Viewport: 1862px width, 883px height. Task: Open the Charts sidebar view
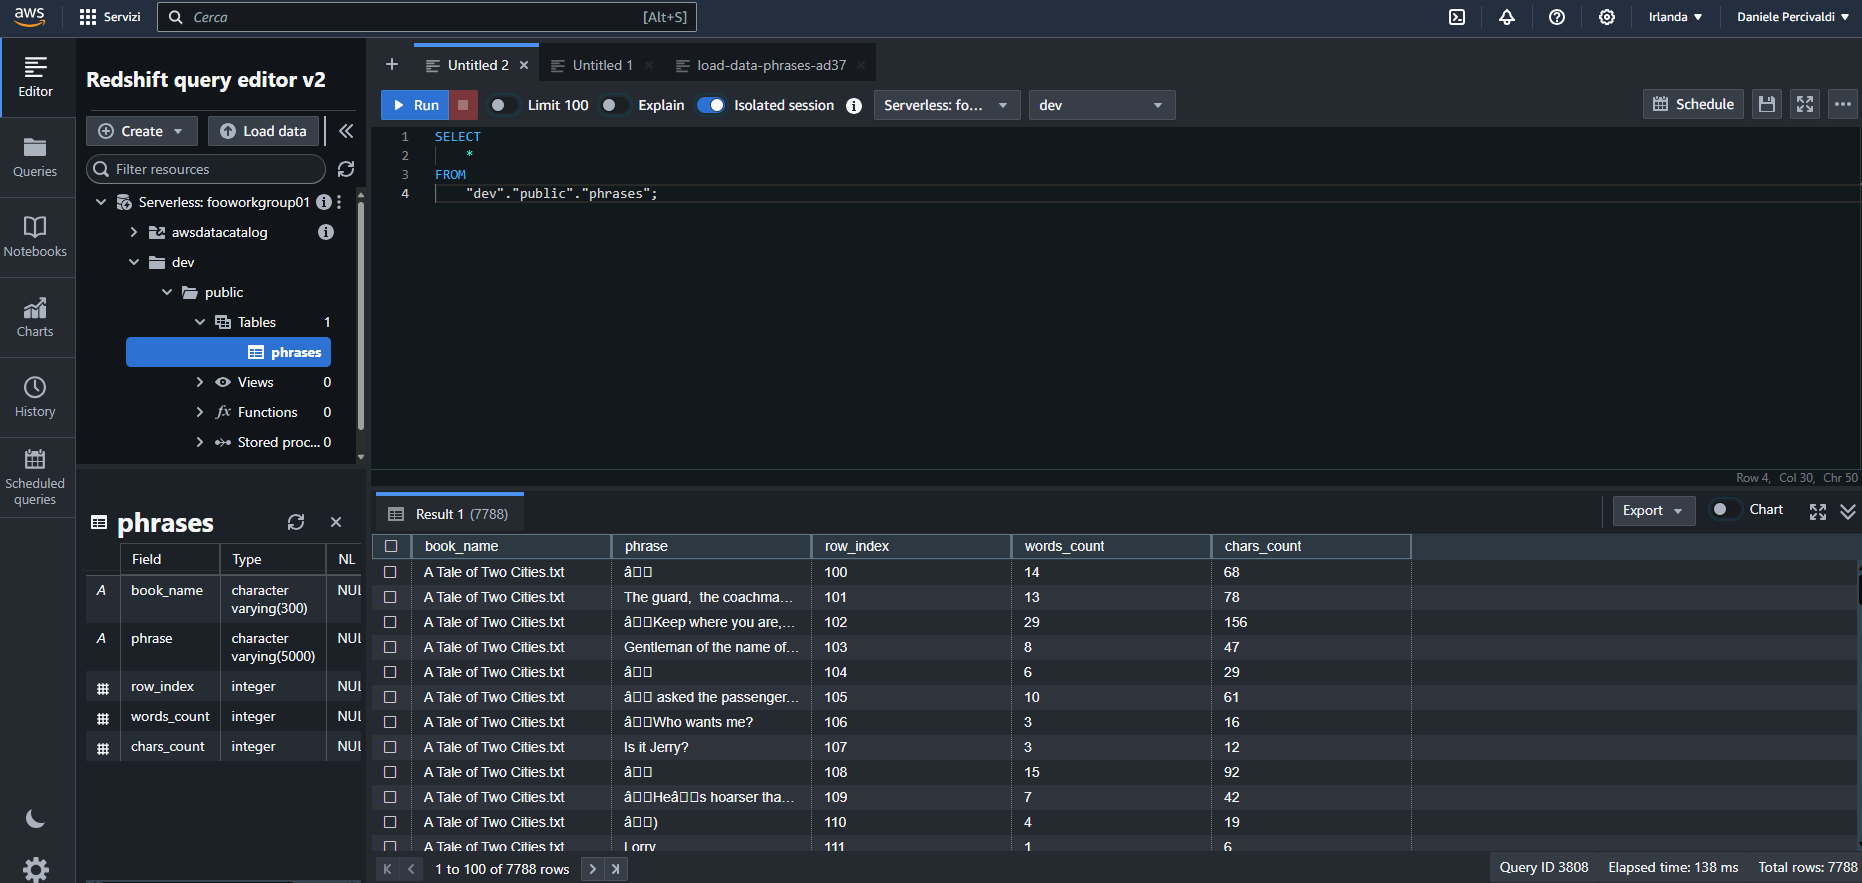coord(36,317)
